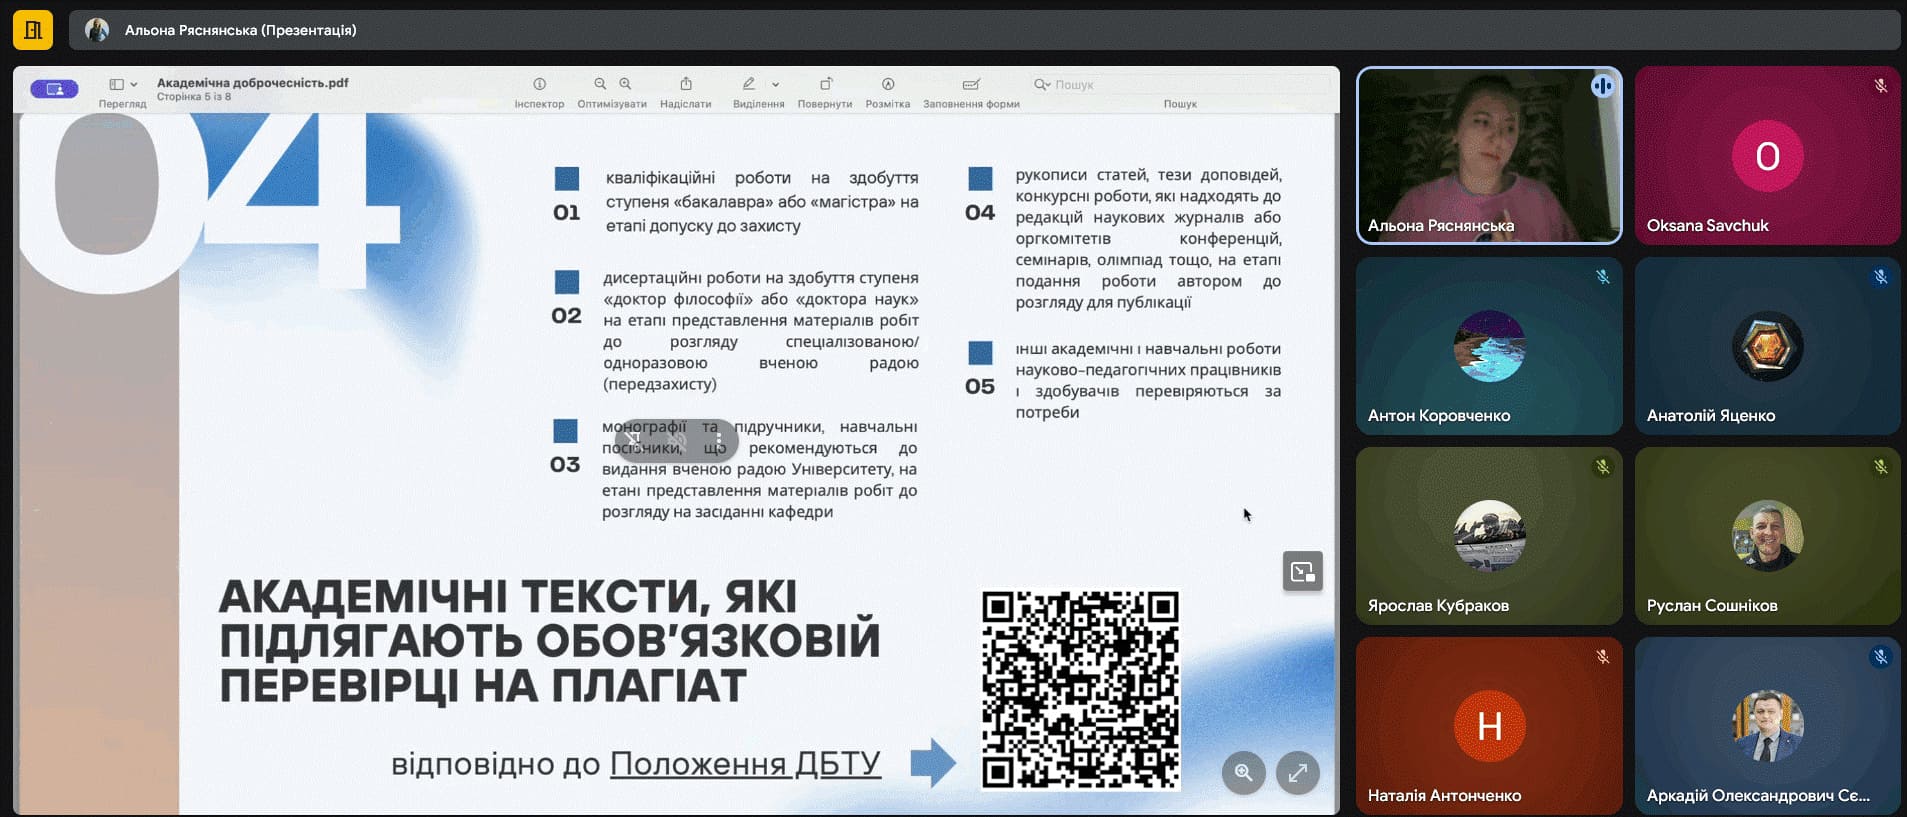Screen dimensions: 1907x817
Task: Rotate page with Повернути icon
Action: point(825,85)
